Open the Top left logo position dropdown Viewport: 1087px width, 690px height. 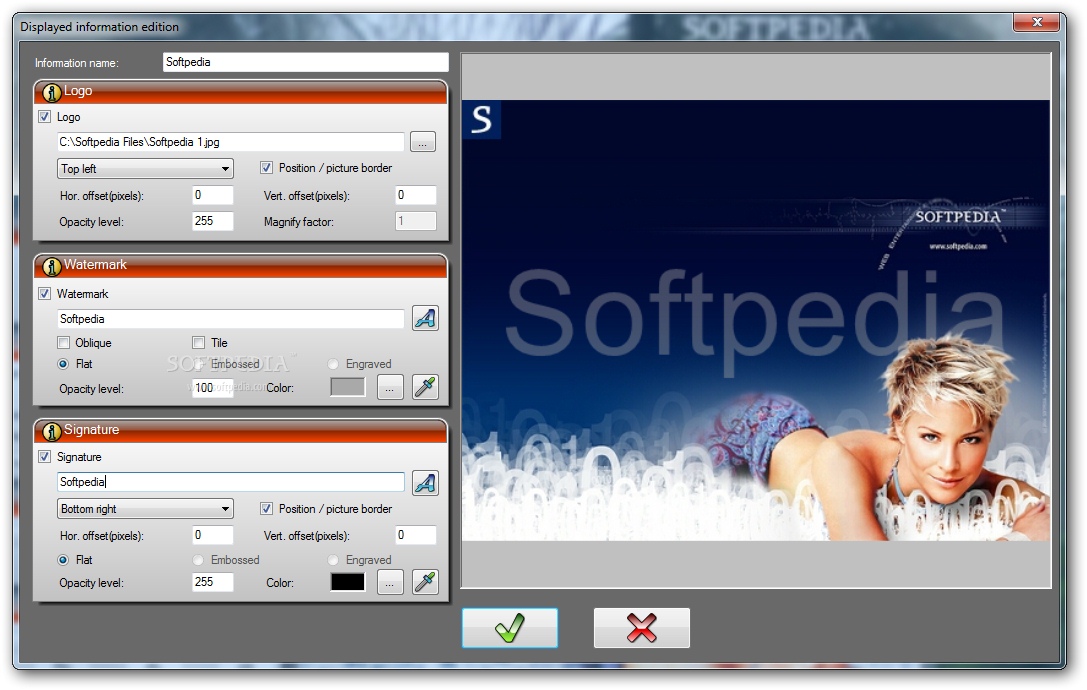145,169
